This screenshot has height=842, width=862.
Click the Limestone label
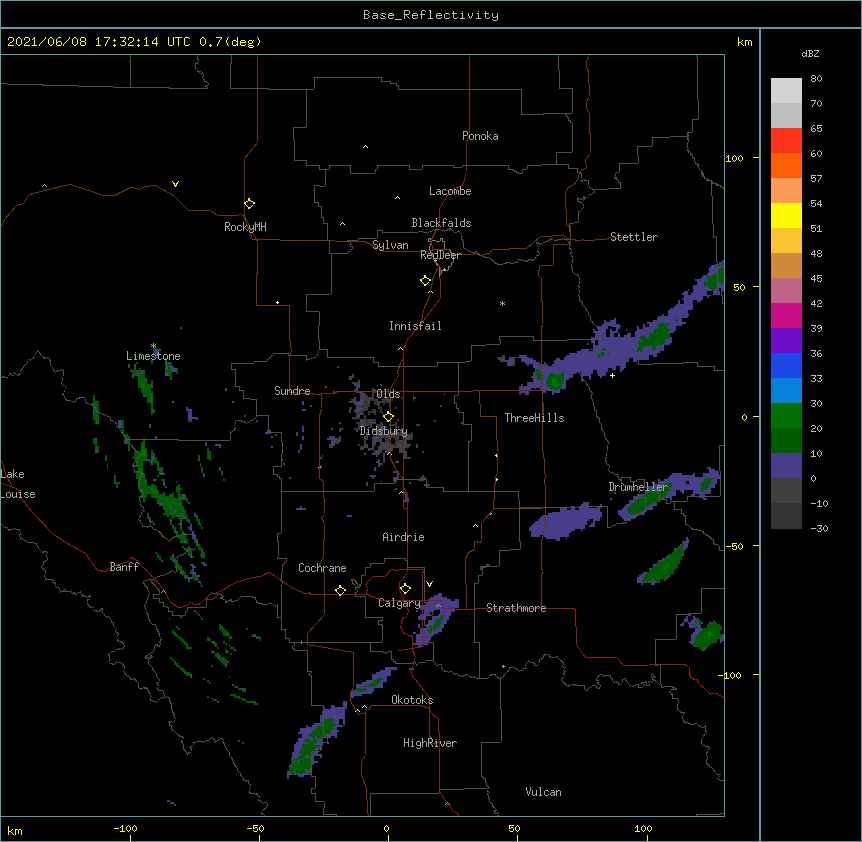(153, 356)
